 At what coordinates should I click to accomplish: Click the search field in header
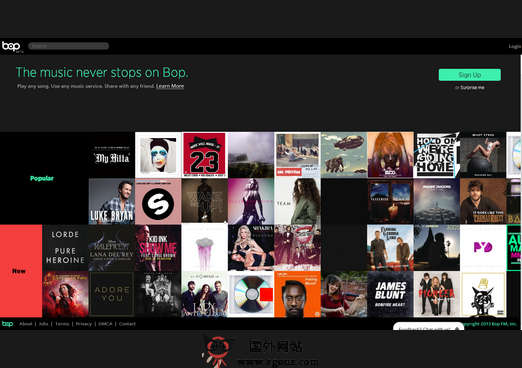(68, 46)
